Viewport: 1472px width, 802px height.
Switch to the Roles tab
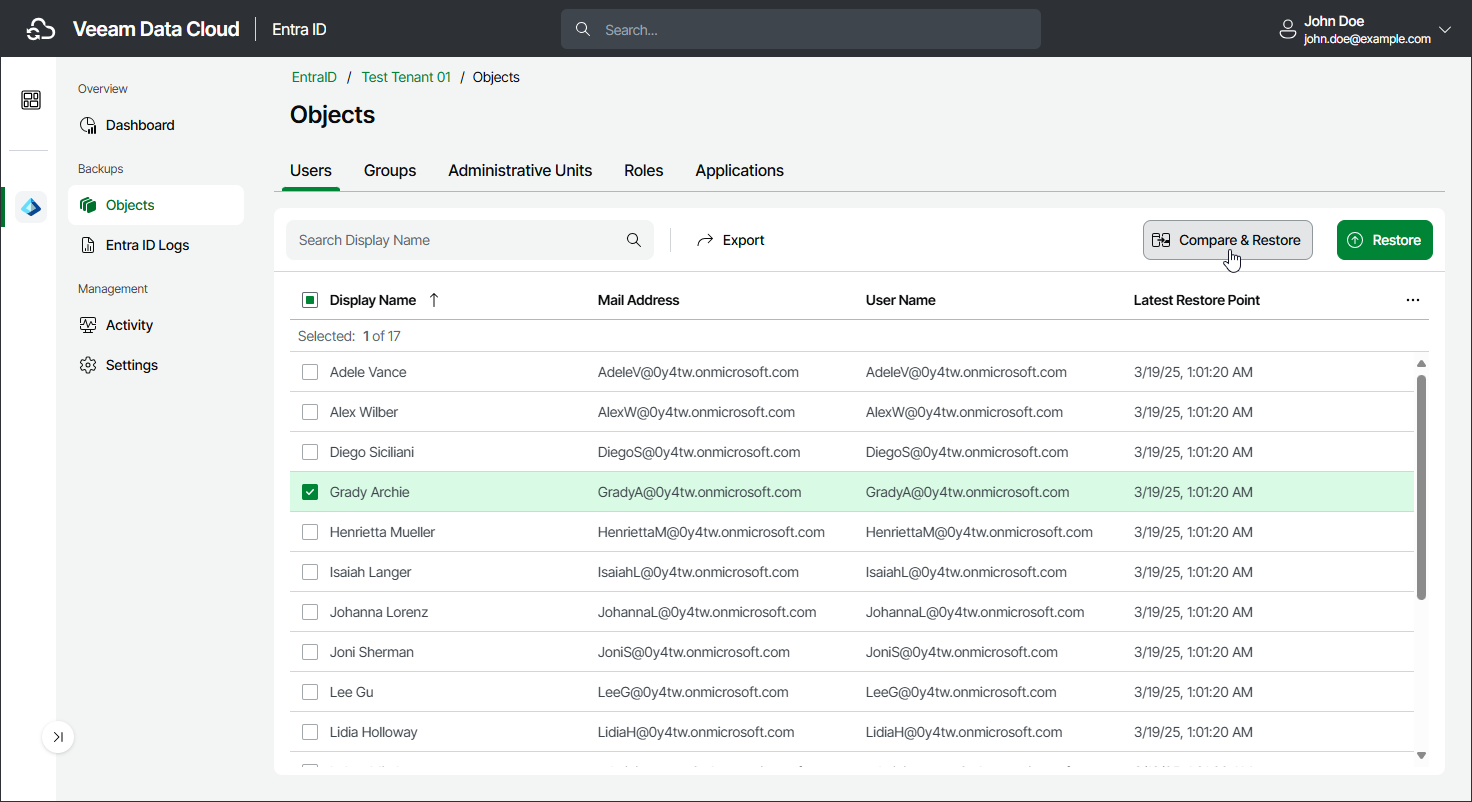pos(644,171)
